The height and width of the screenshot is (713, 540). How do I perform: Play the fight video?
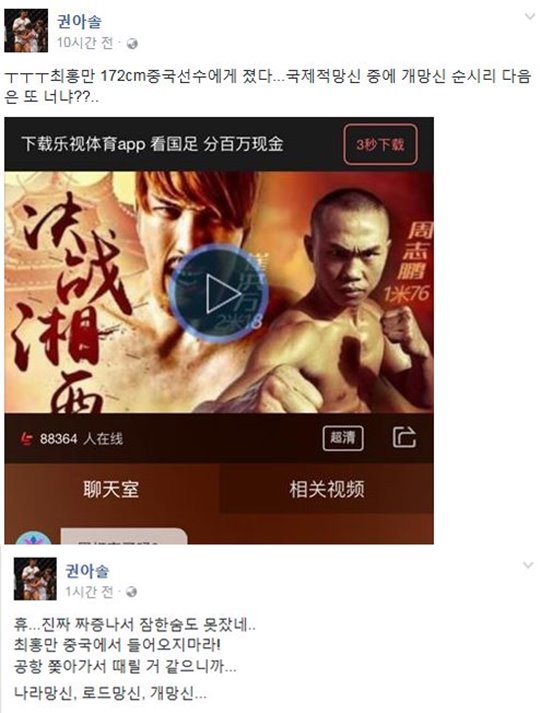point(219,293)
